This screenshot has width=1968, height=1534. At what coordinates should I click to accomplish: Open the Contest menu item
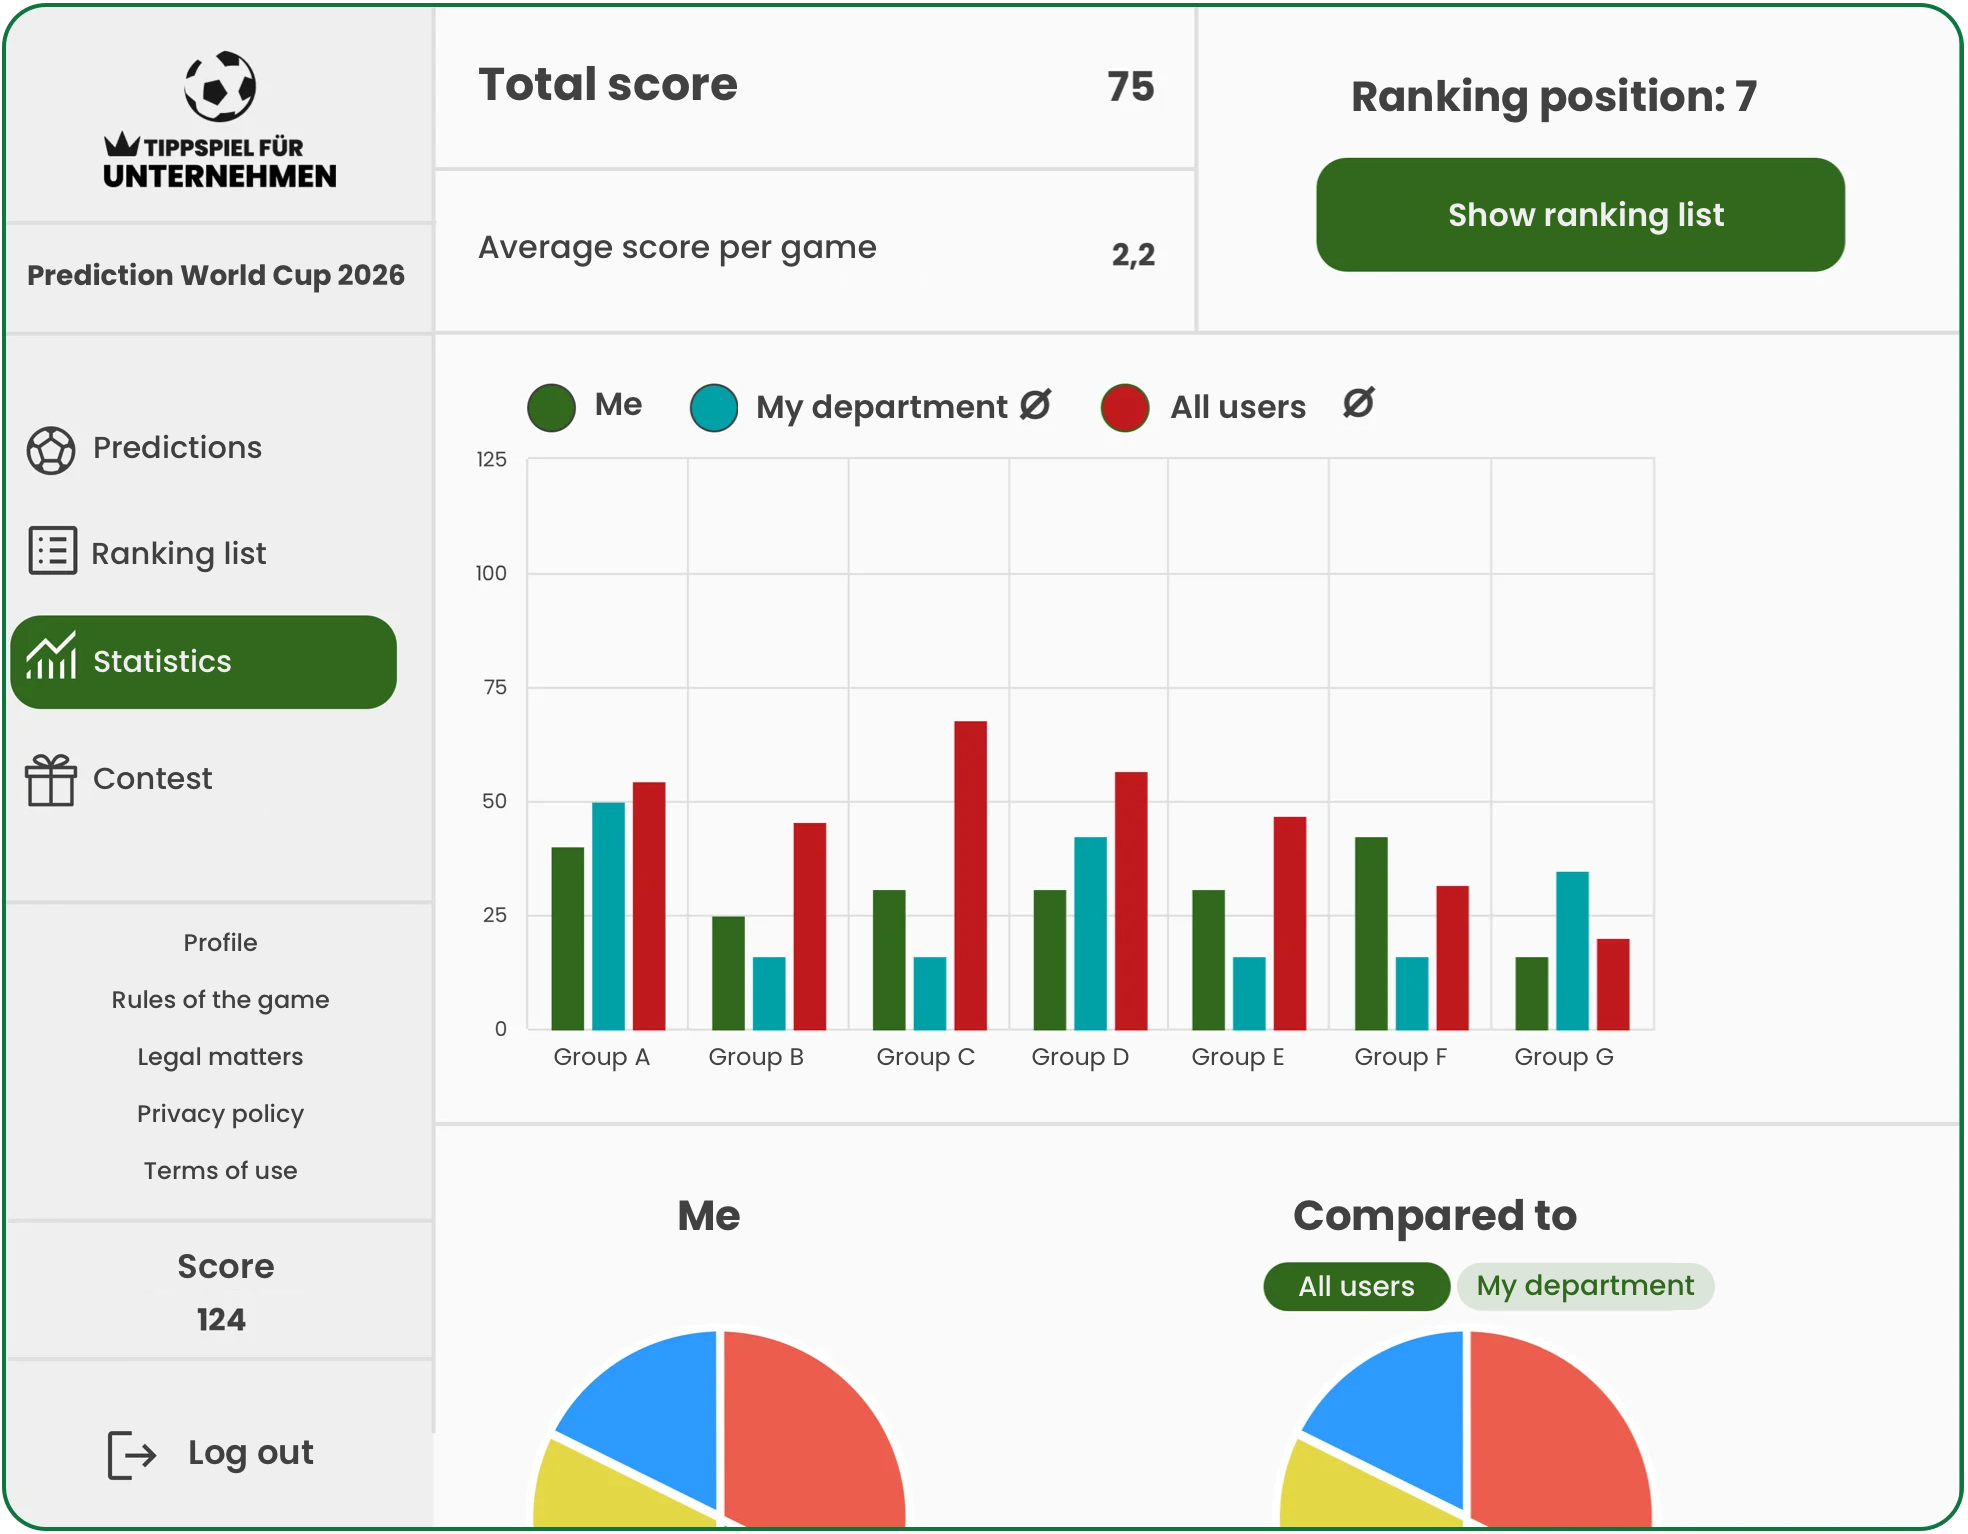pos(152,778)
